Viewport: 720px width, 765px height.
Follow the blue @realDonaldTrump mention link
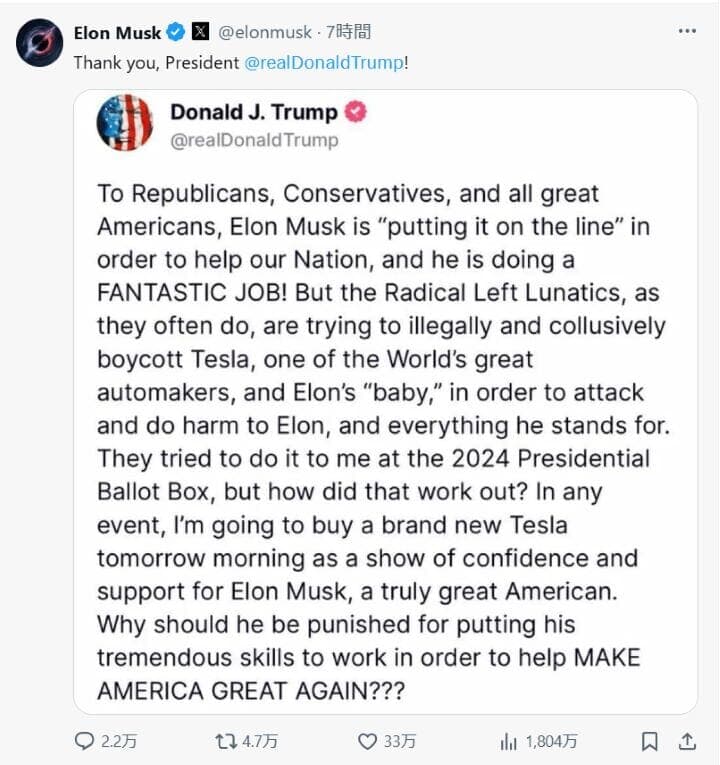323,62
